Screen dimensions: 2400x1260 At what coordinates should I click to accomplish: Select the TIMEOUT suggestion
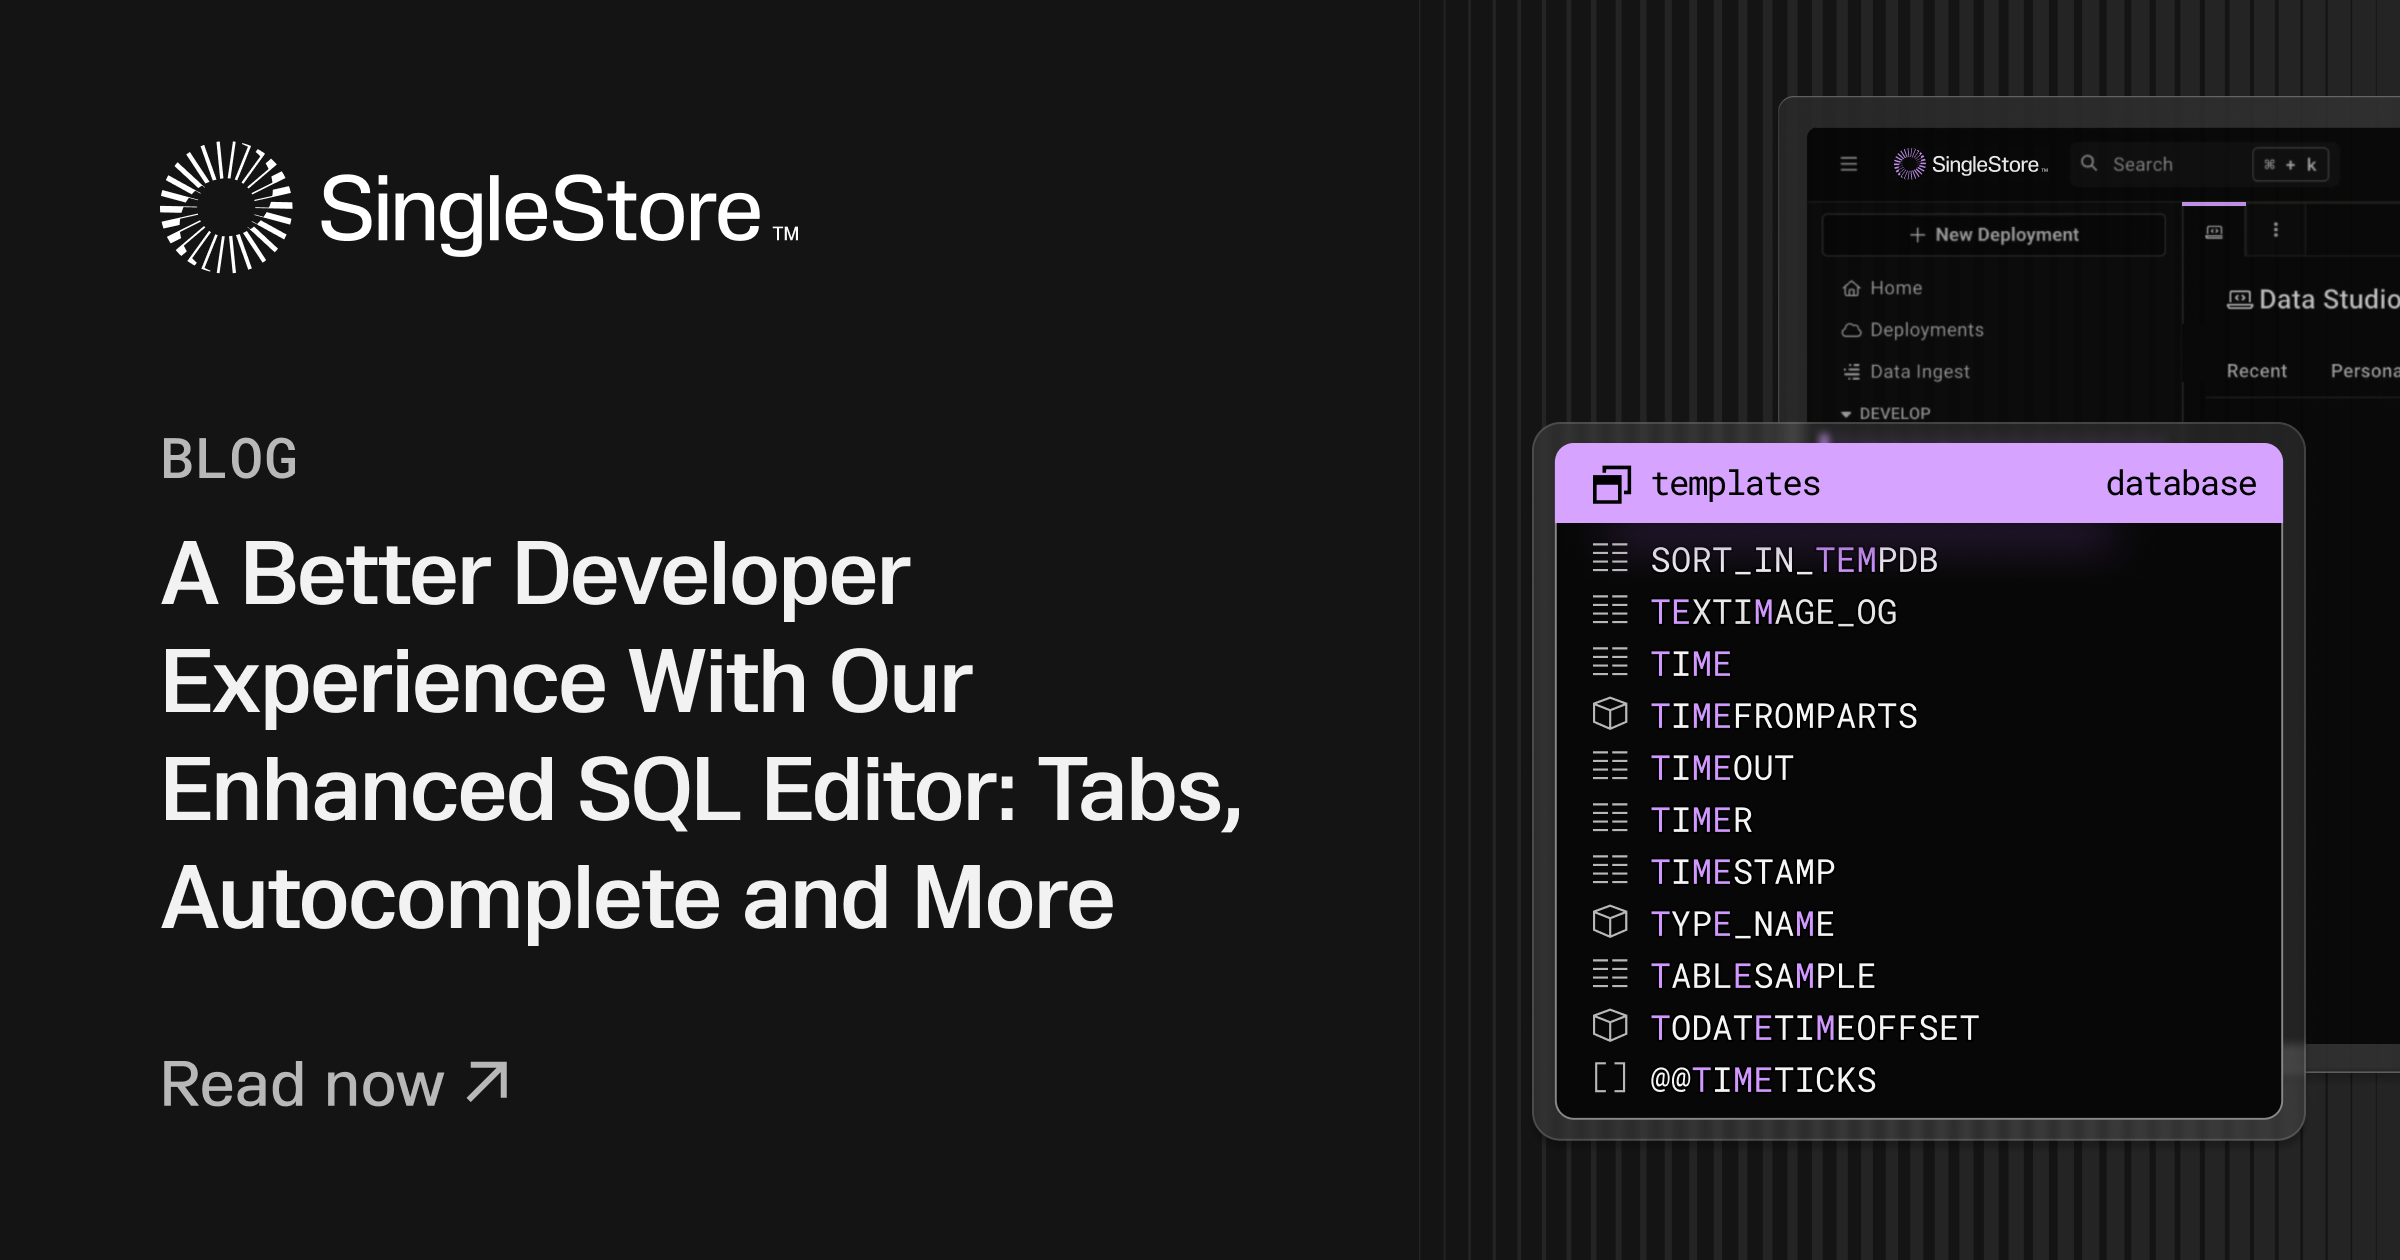[1919, 768]
